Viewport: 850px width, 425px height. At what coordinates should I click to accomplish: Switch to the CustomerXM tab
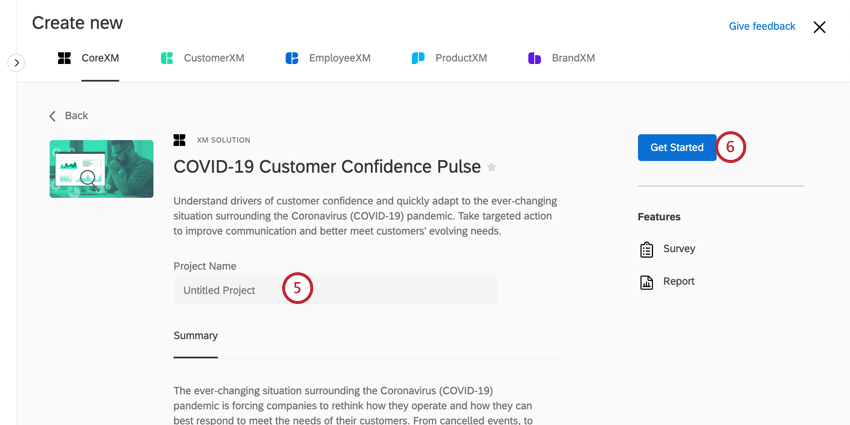tap(213, 58)
